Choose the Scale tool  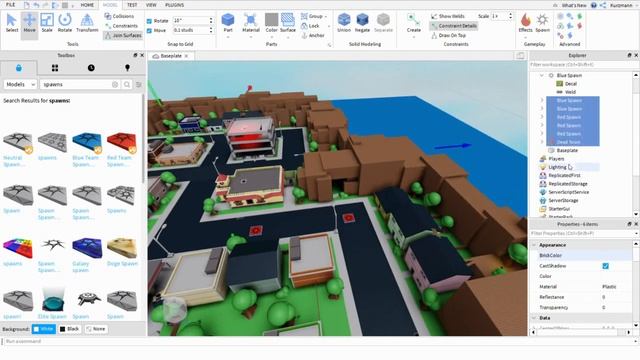point(47,23)
